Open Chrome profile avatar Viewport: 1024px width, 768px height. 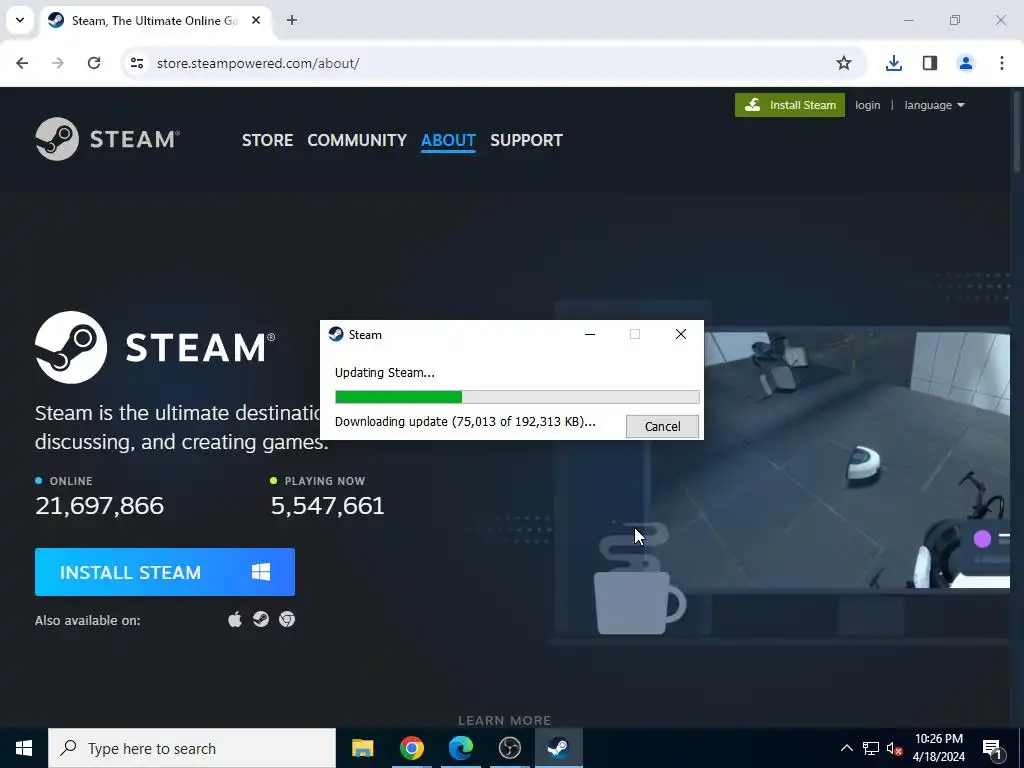pyautogui.click(x=966, y=63)
